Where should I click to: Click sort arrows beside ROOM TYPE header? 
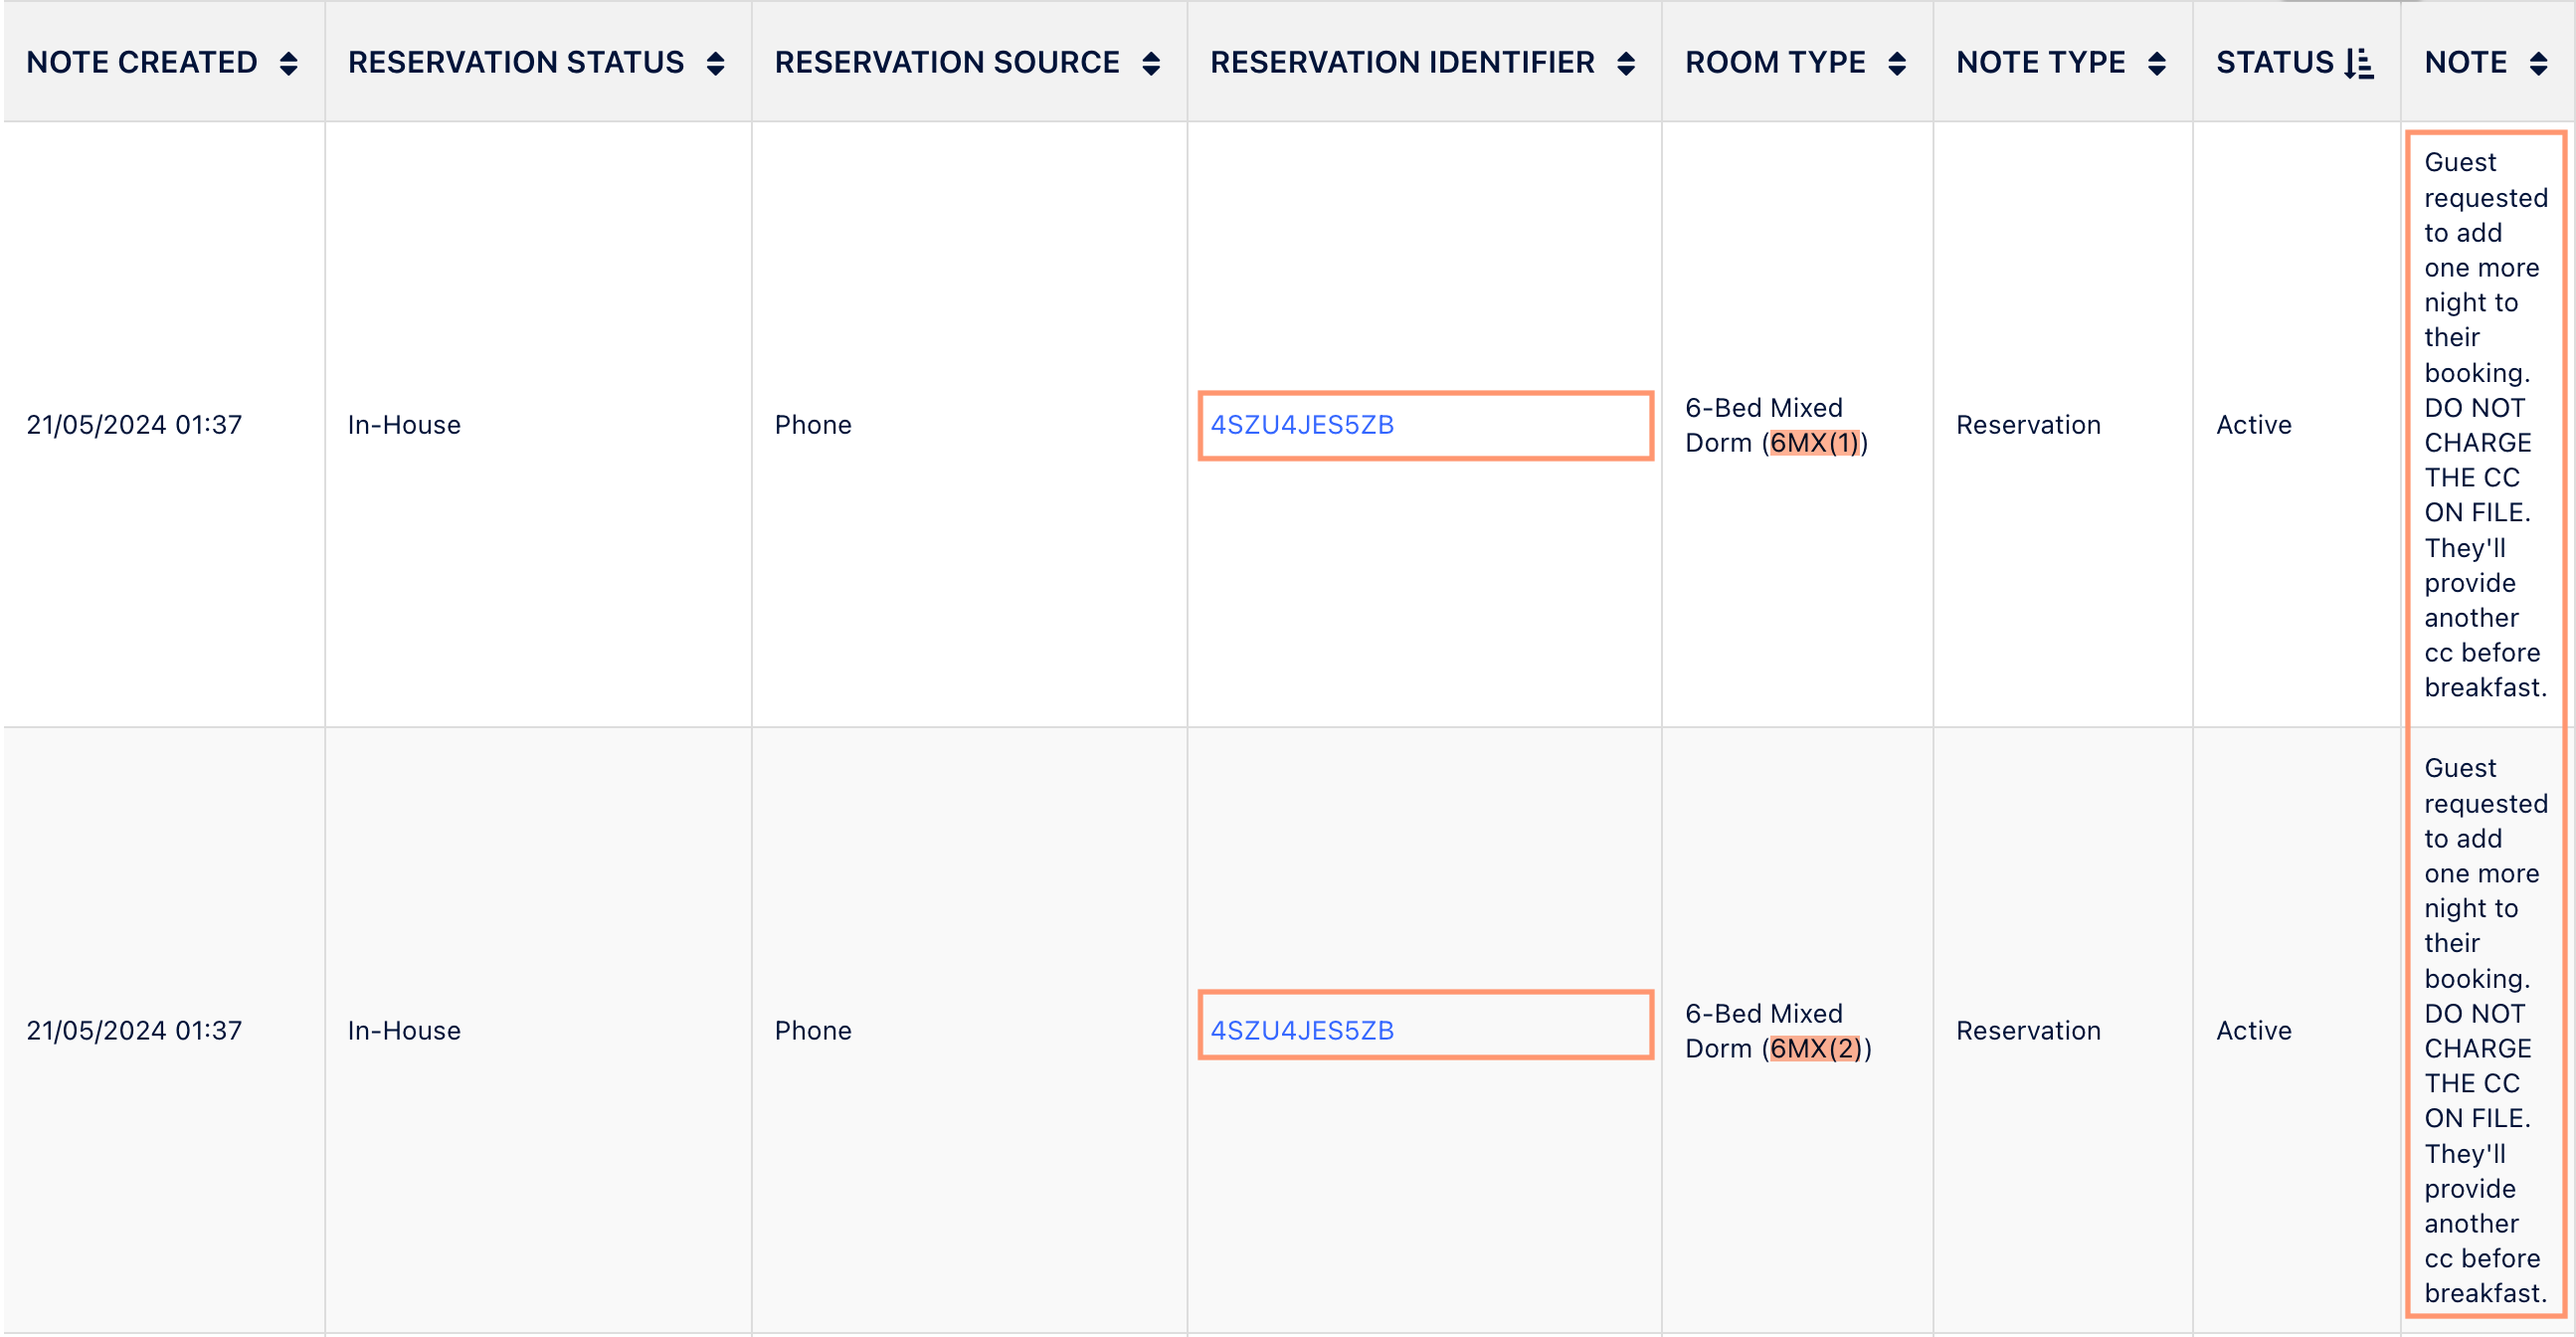(x=1897, y=64)
